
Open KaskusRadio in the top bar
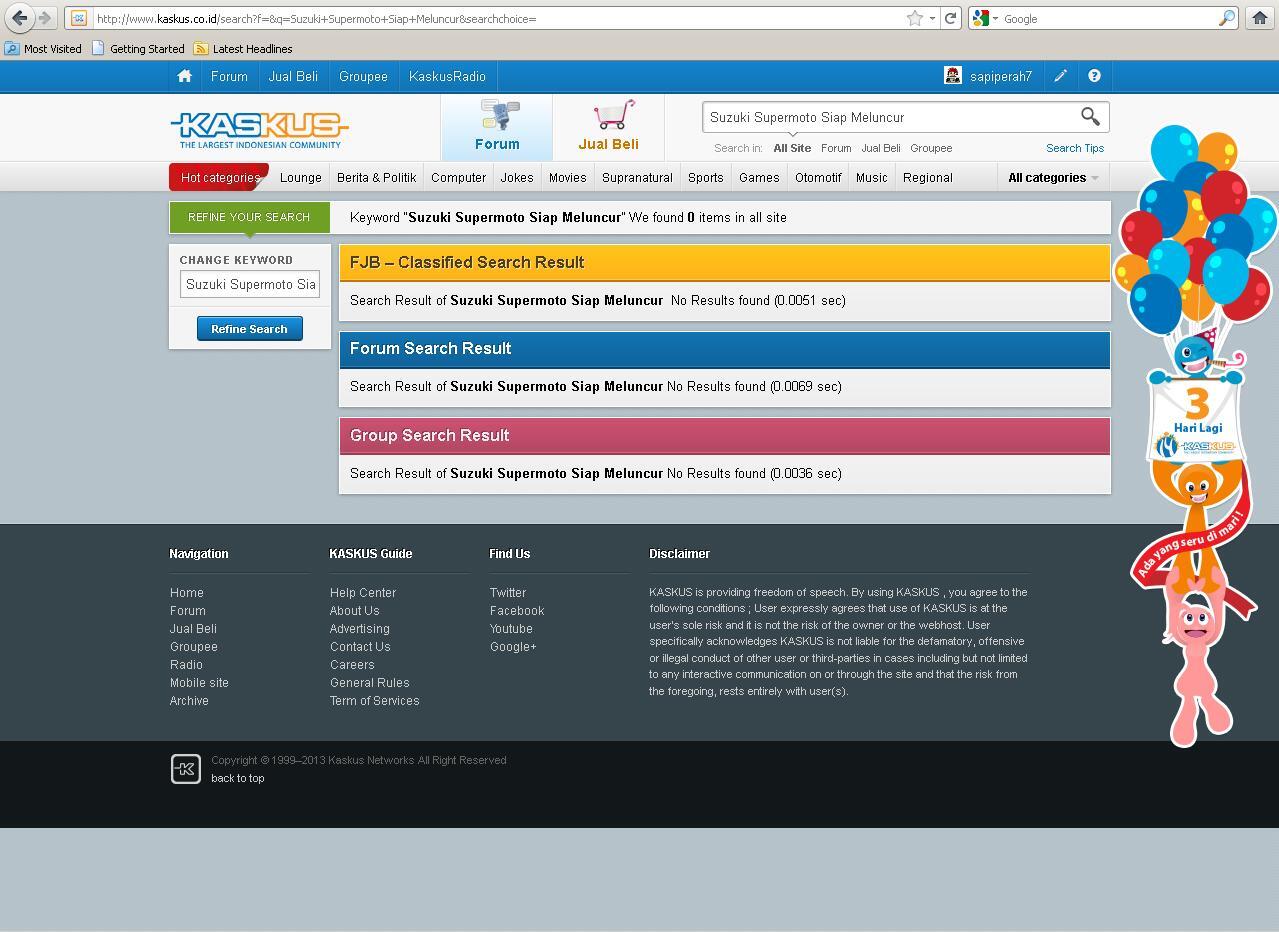point(447,76)
